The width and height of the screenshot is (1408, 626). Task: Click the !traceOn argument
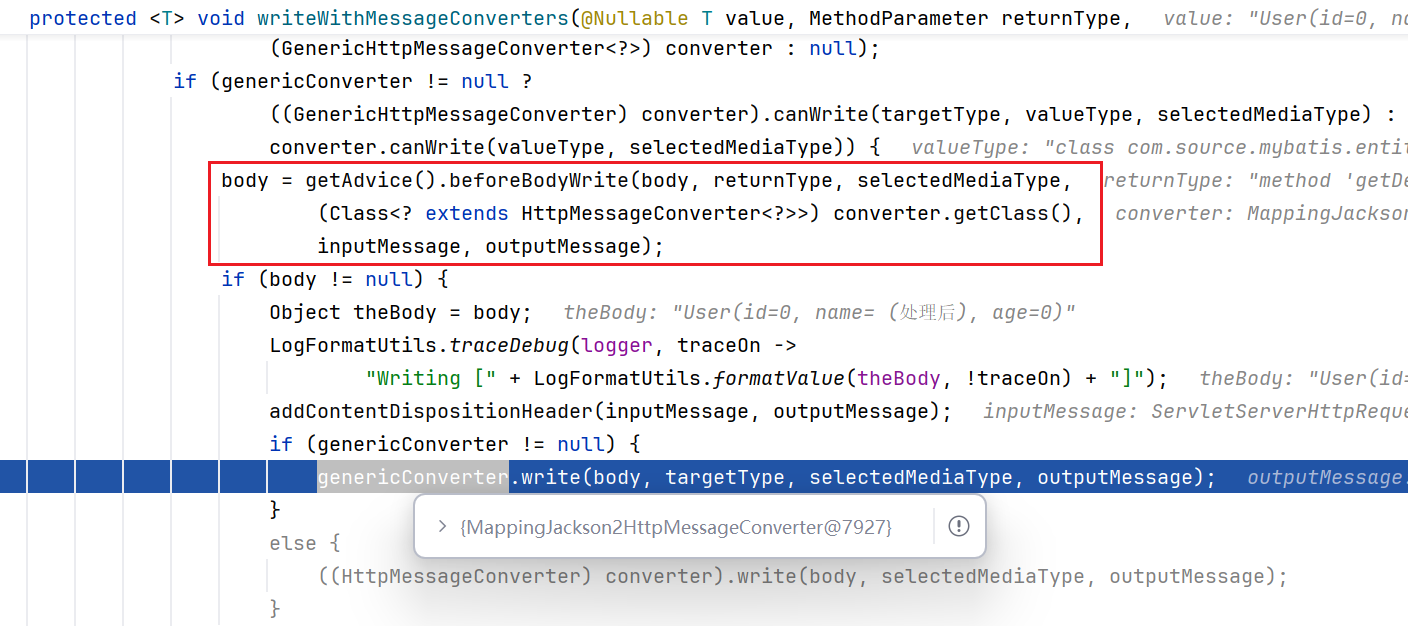[1011, 378]
